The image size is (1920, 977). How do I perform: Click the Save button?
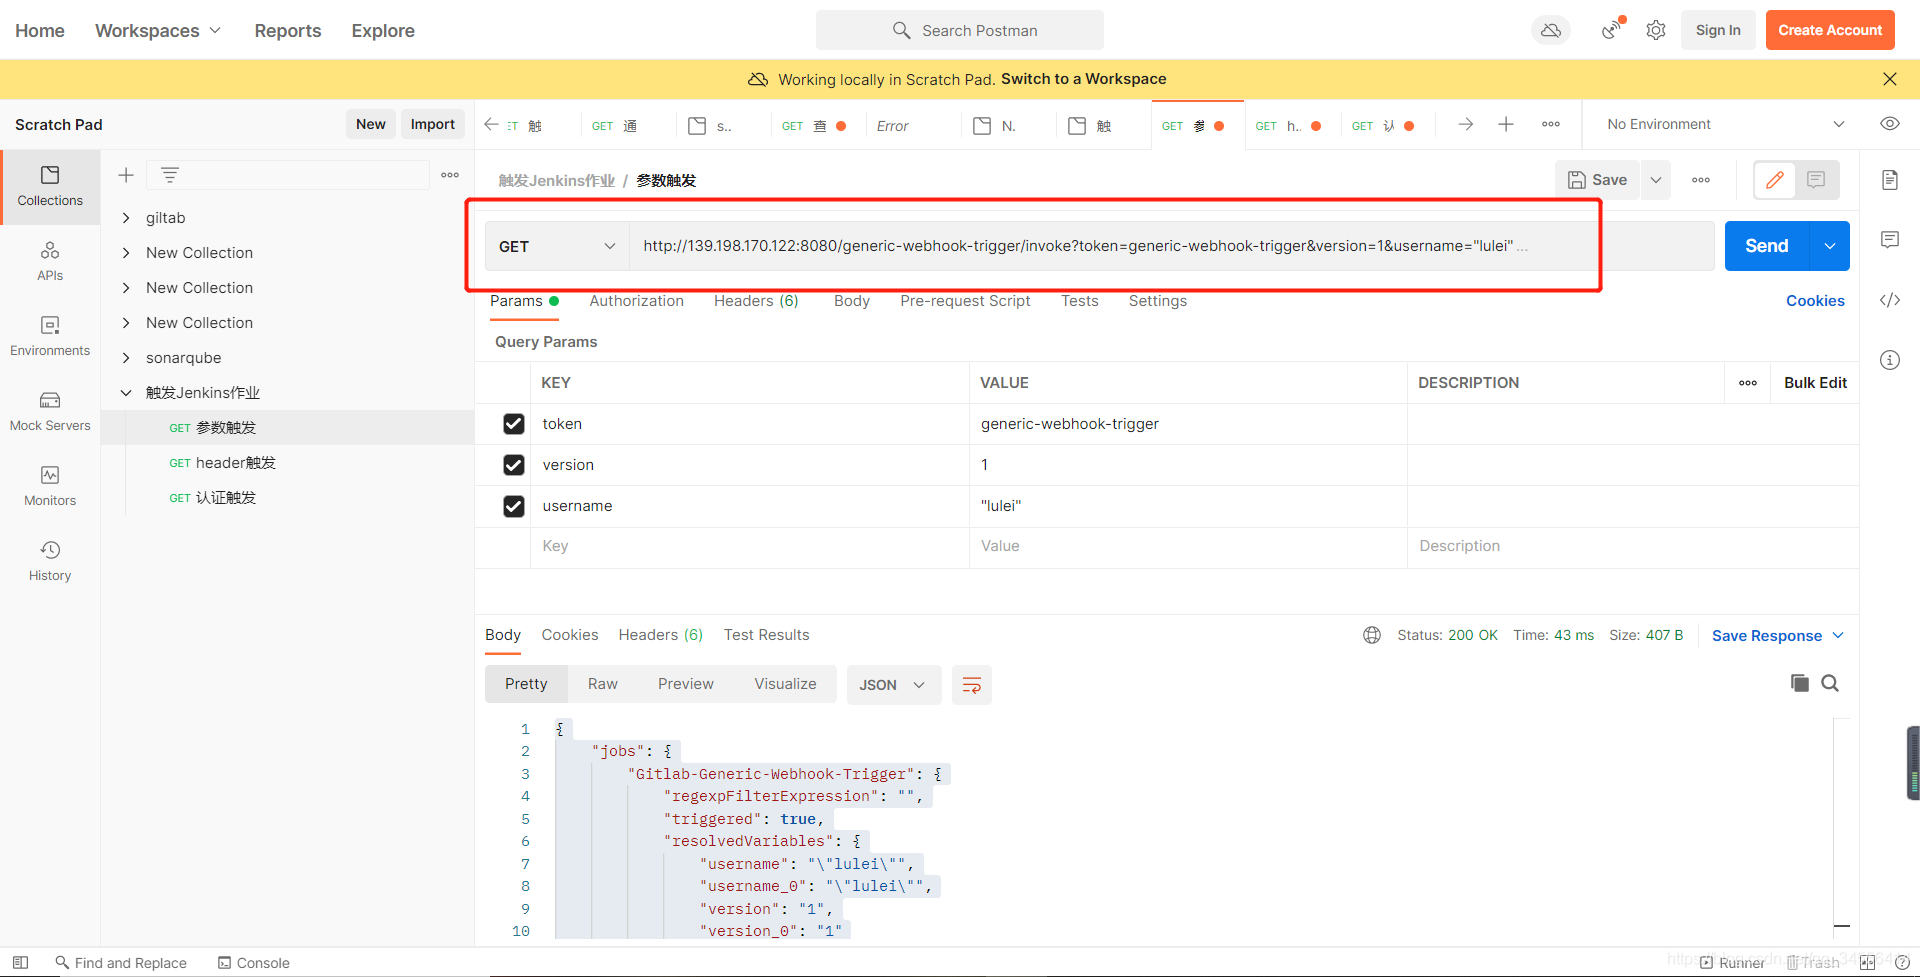coord(1597,180)
